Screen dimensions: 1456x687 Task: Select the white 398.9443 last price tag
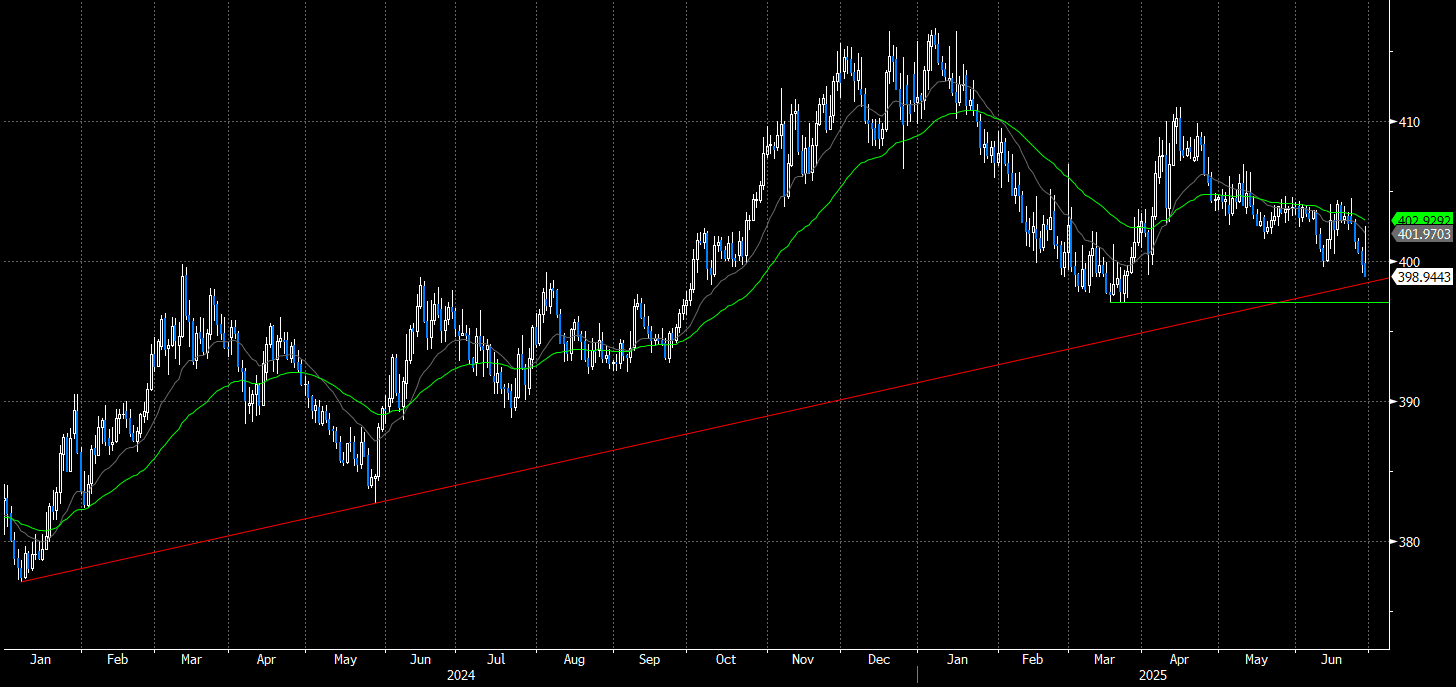(1424, 276)
